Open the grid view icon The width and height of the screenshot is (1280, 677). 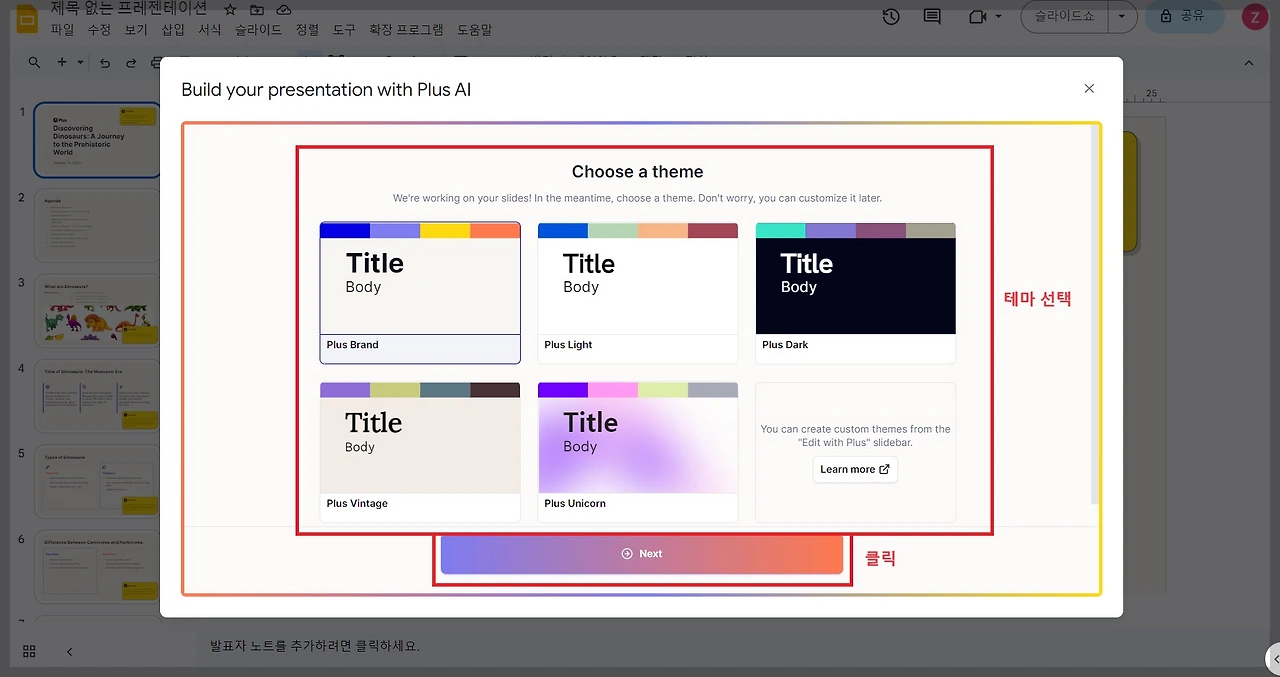click(29, 651)
